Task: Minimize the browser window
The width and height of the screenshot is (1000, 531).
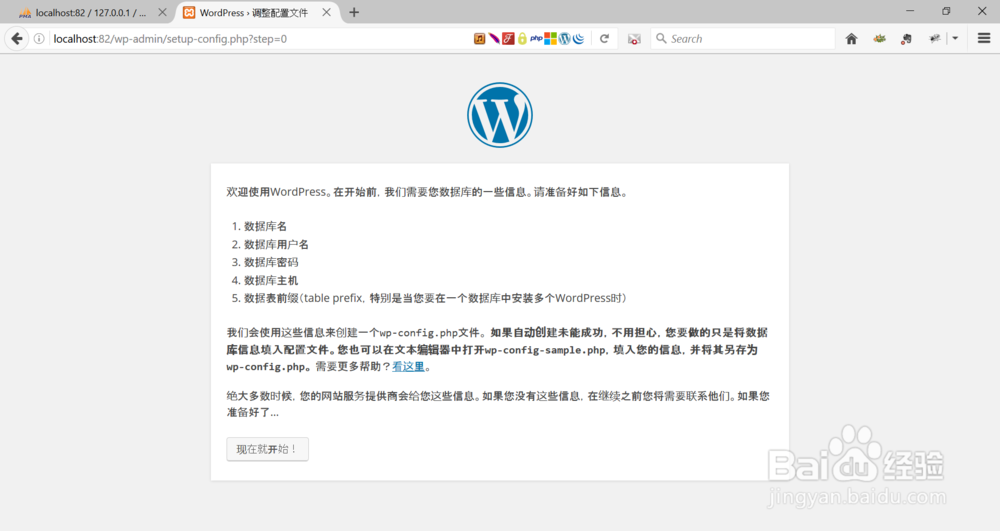Action: tap(910, 11)
